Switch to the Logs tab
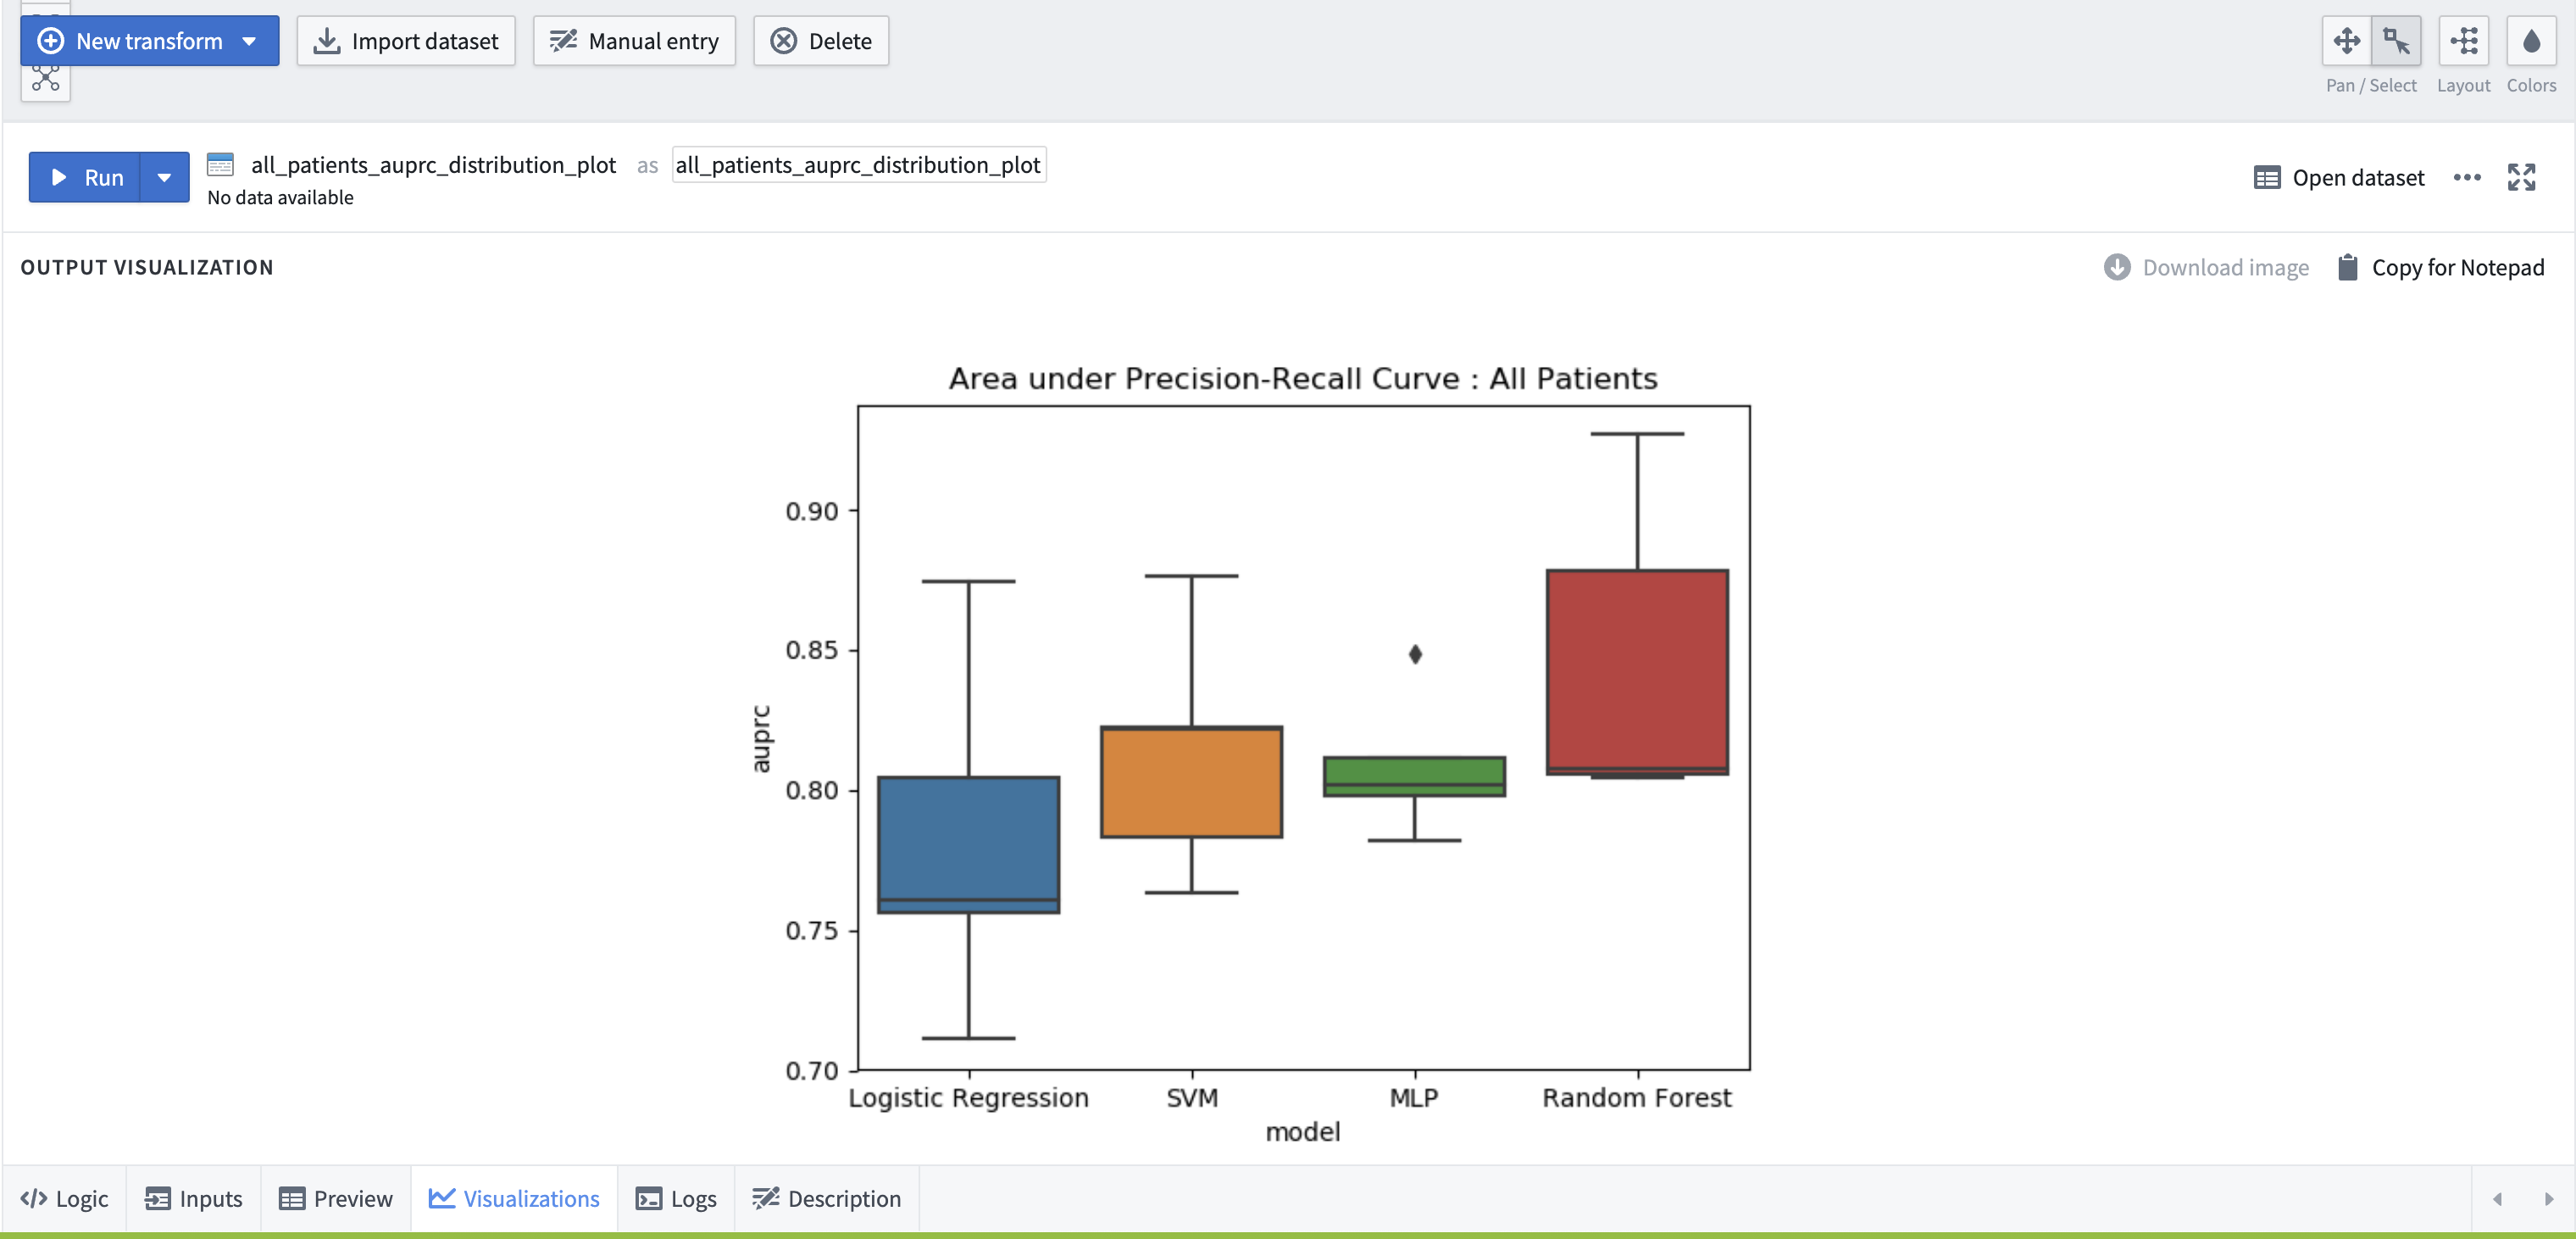The width and height of the screenshot is (2576, 1239). pyautogui.click(x=677, y=1198)
